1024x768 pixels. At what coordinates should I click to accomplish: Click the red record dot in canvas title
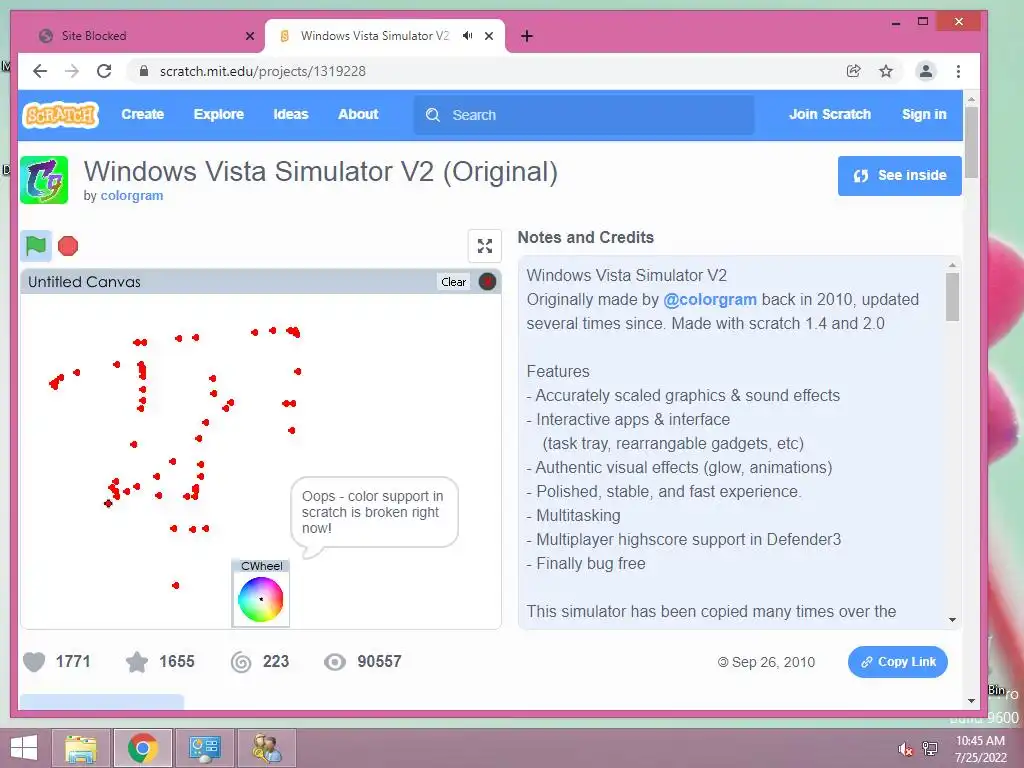pos(487,281)
